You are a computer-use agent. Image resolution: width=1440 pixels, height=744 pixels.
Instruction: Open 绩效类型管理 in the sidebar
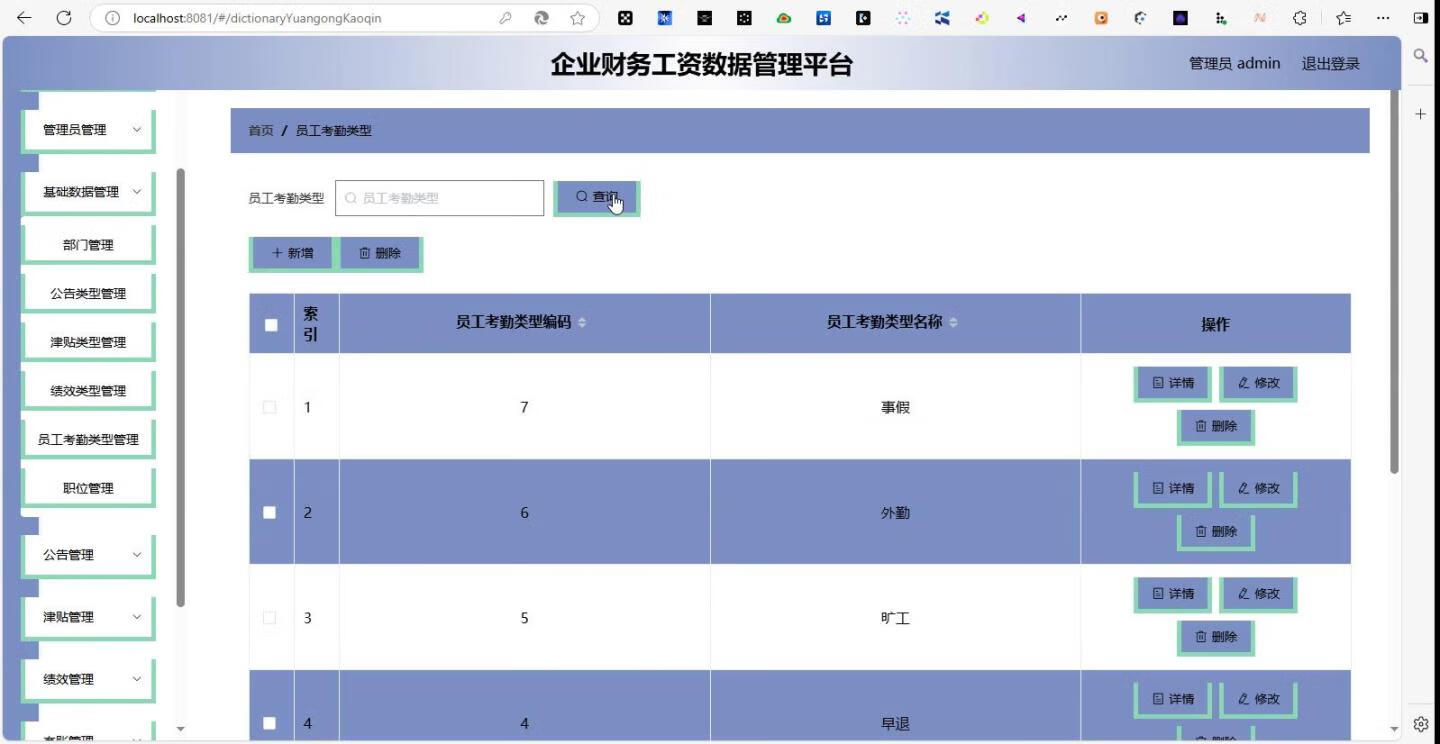(x=88, y=391)
